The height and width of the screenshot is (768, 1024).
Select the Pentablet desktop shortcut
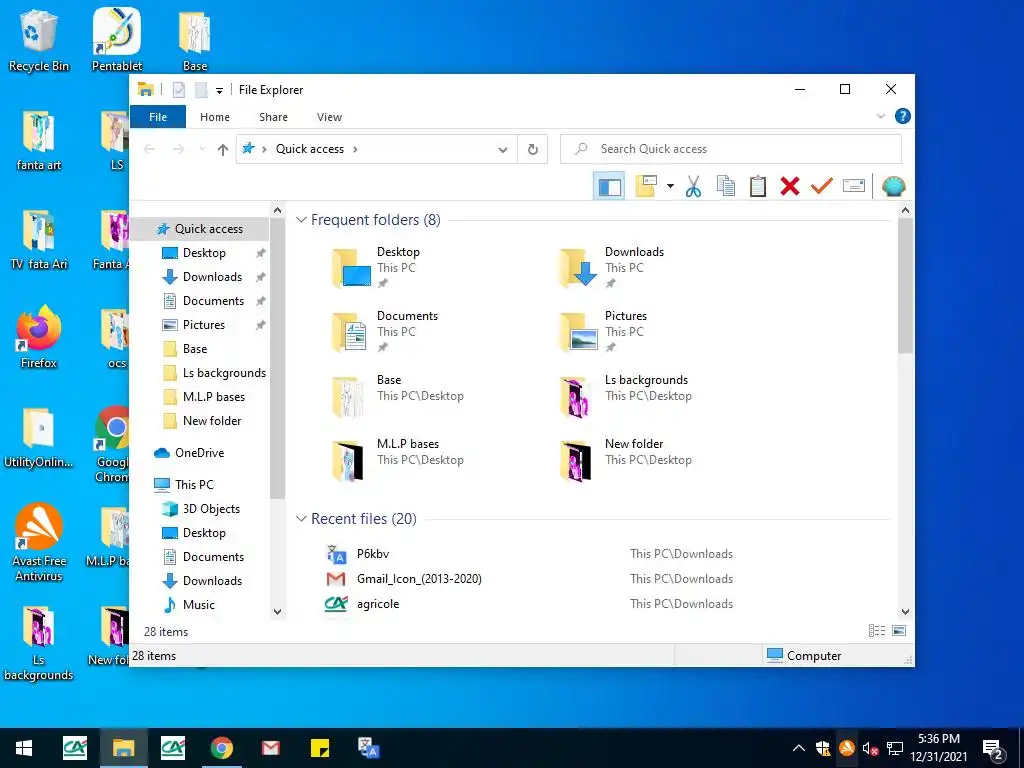pos(116,40)
